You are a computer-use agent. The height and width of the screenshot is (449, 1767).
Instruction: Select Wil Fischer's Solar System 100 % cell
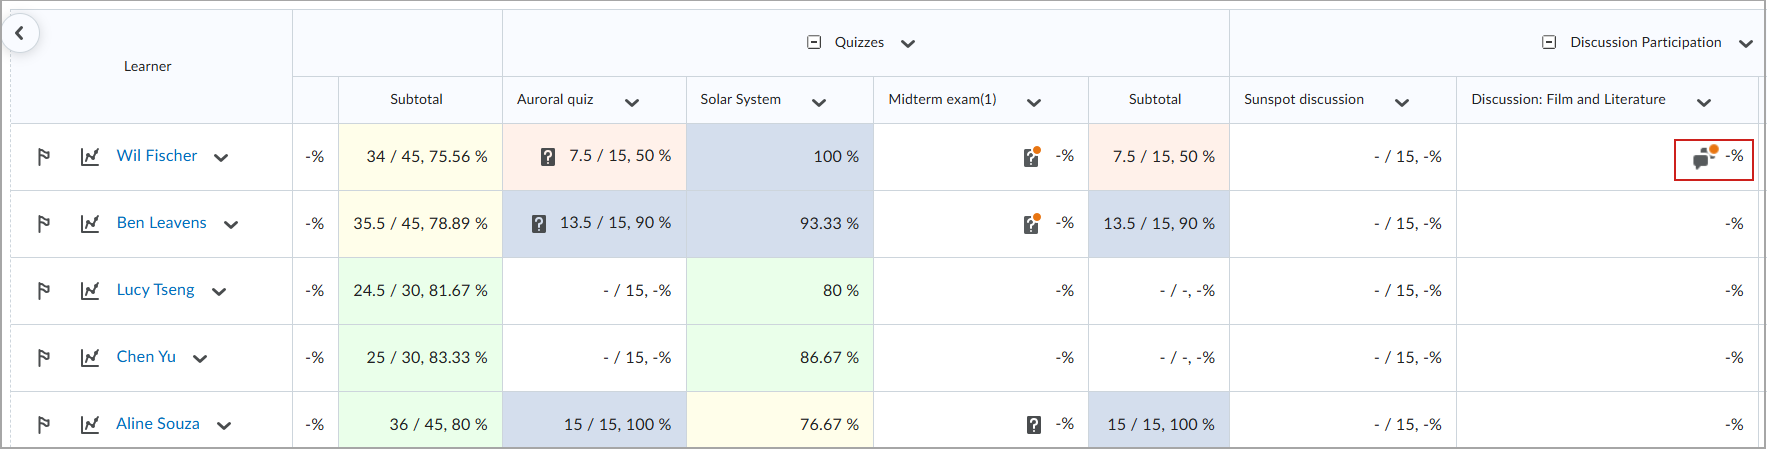pos(780,157)
